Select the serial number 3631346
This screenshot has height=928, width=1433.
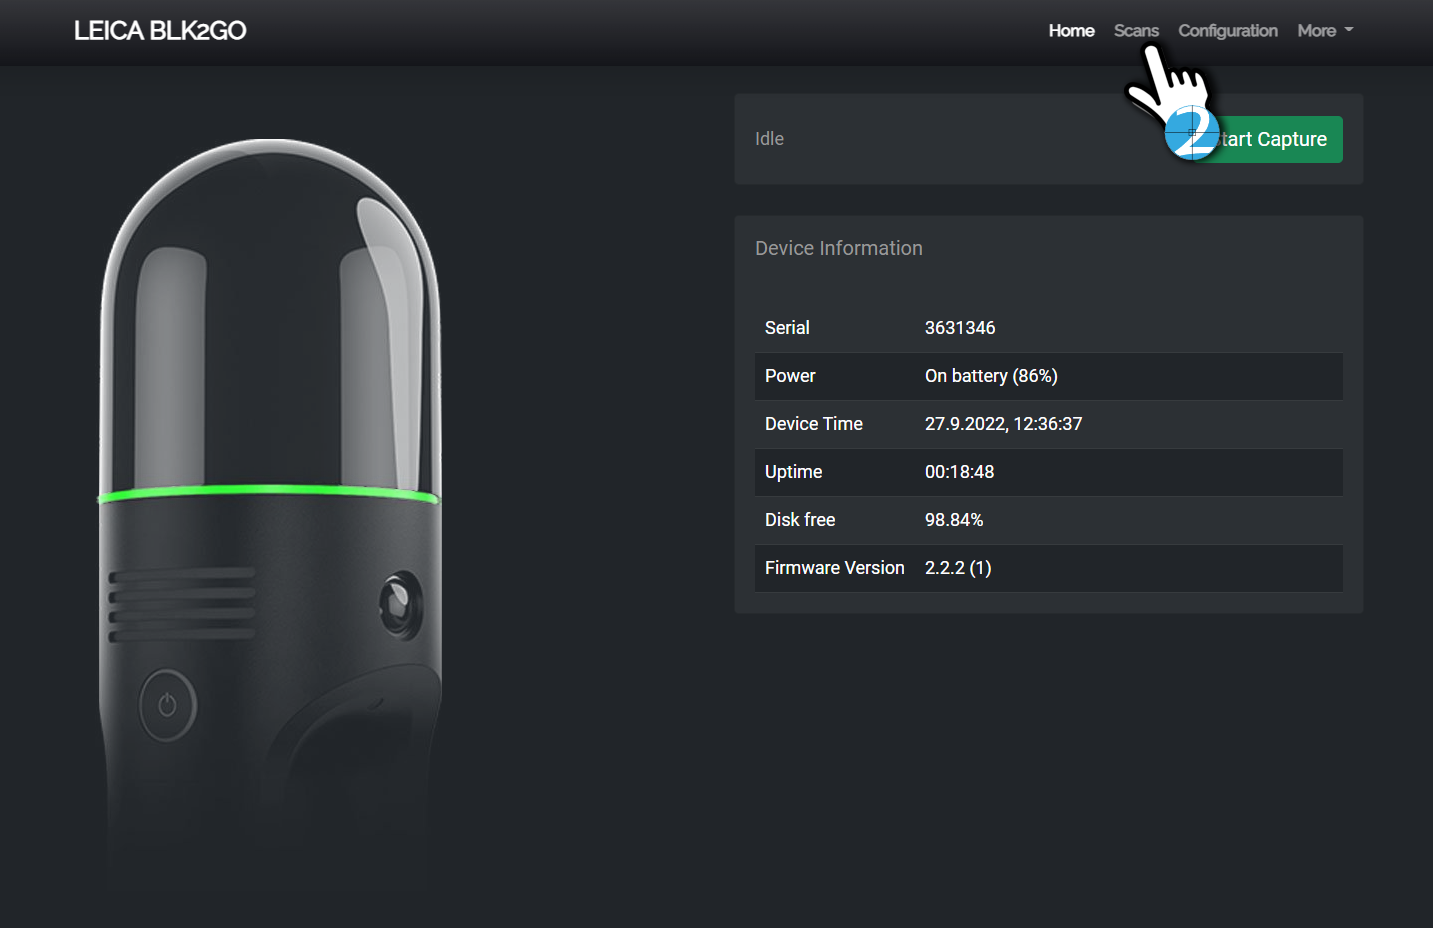(960, 328)
